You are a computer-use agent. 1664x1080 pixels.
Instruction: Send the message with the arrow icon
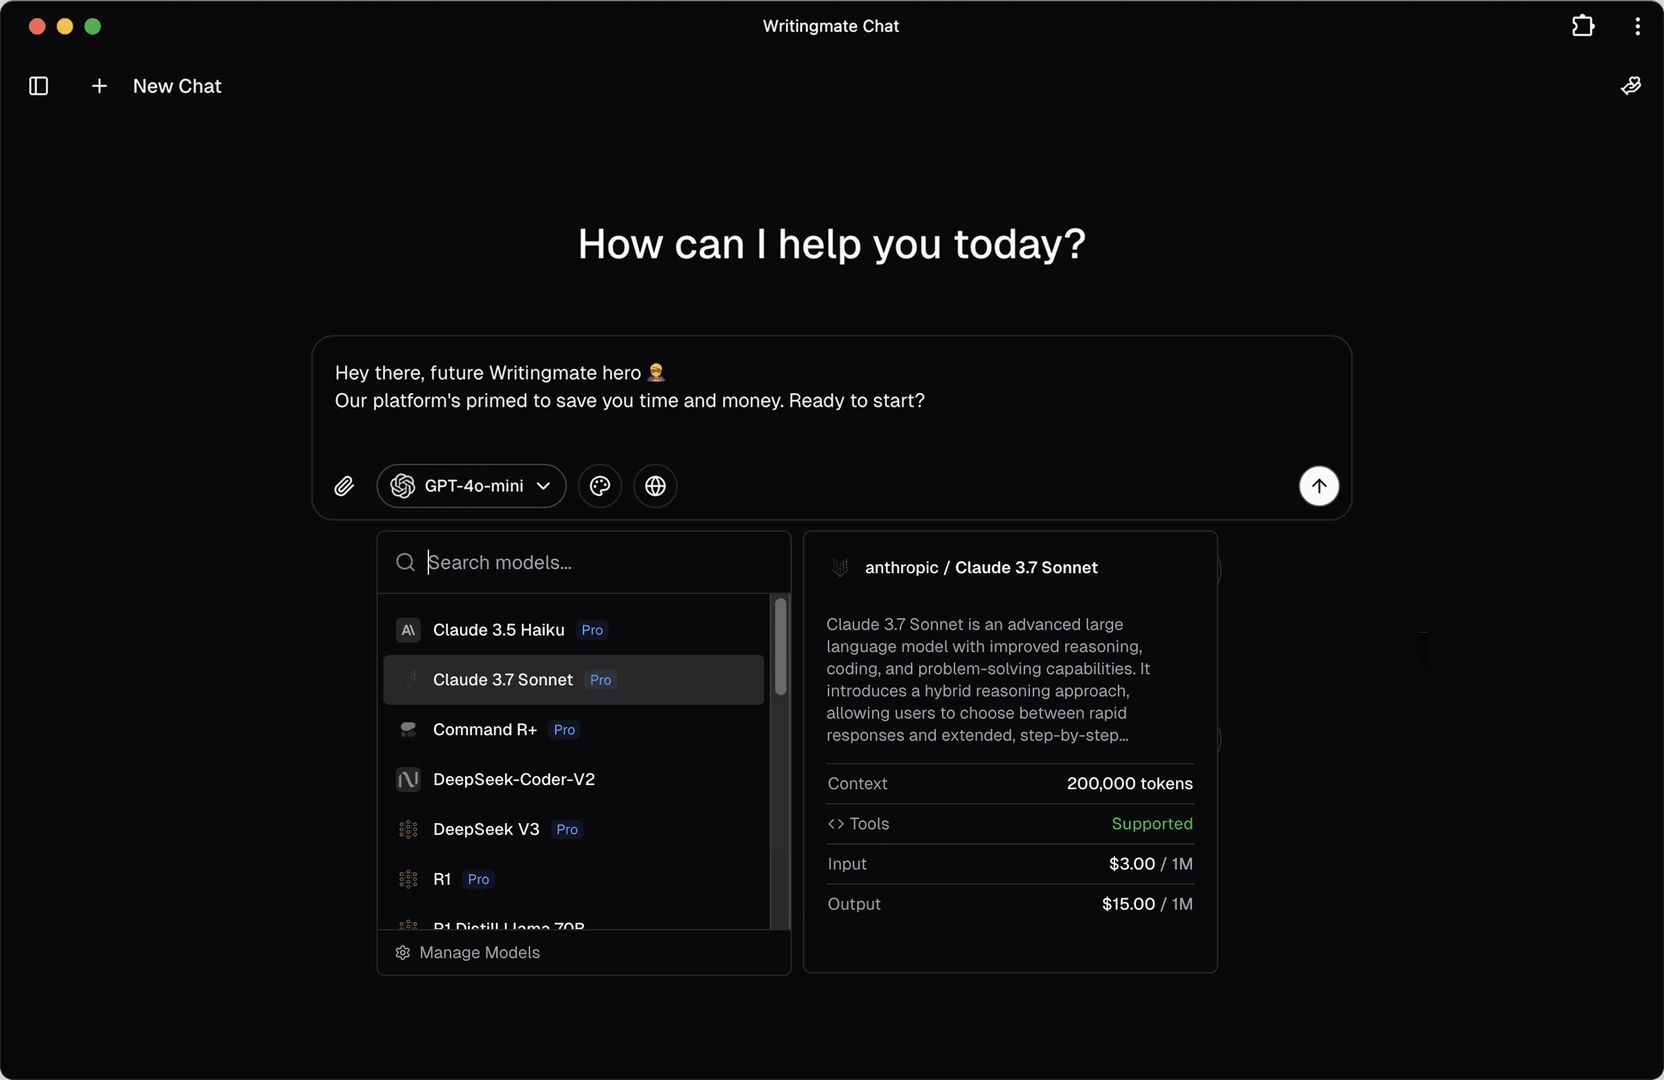[1318, 486]
